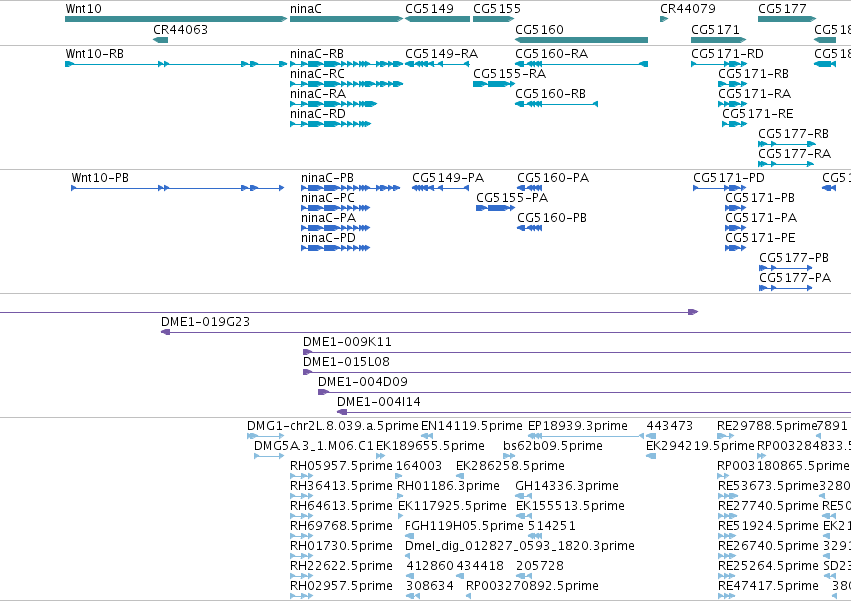Select the CG5155 gene label

click(497, 9)
